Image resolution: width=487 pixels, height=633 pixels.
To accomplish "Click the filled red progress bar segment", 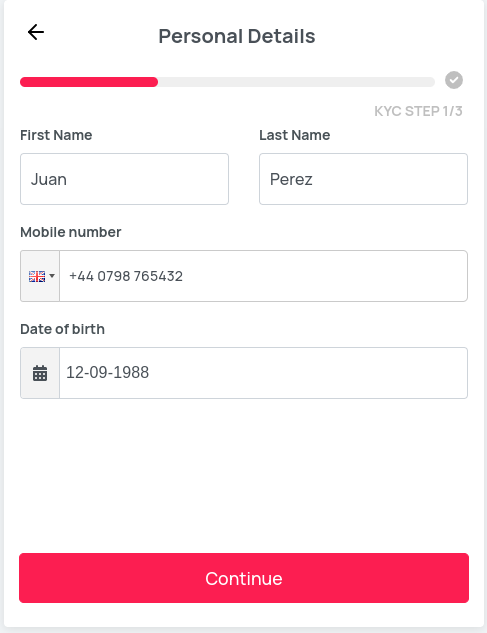I will tap(89, 82).
